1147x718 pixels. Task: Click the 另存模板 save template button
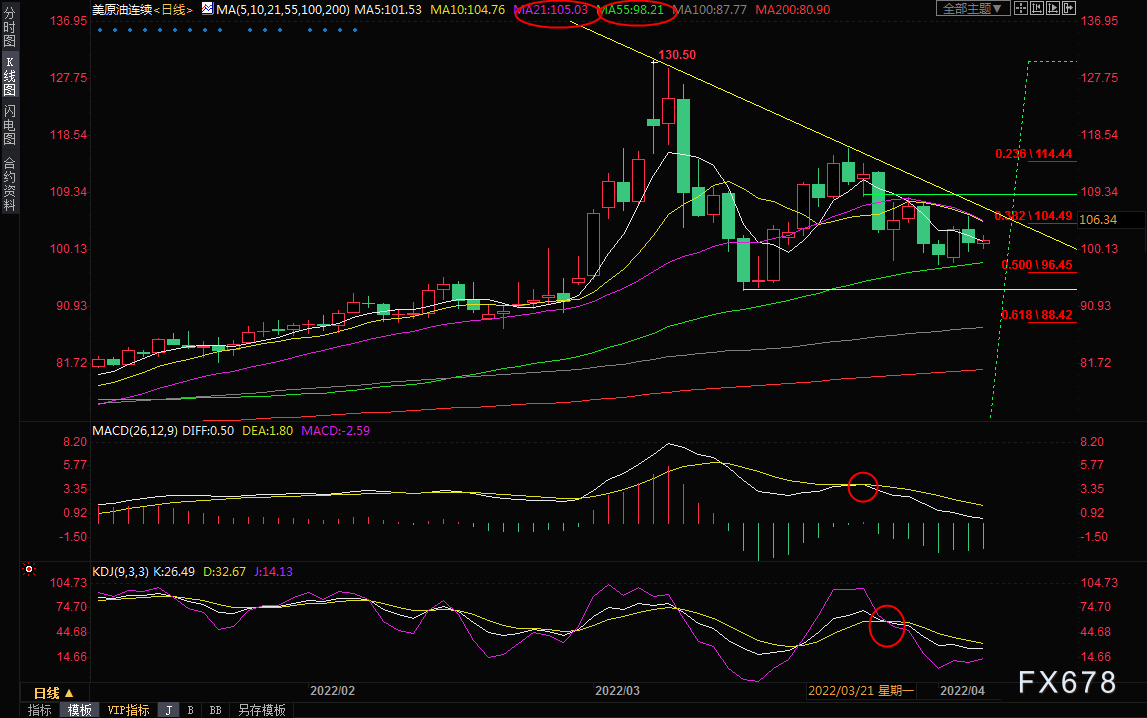262,710
